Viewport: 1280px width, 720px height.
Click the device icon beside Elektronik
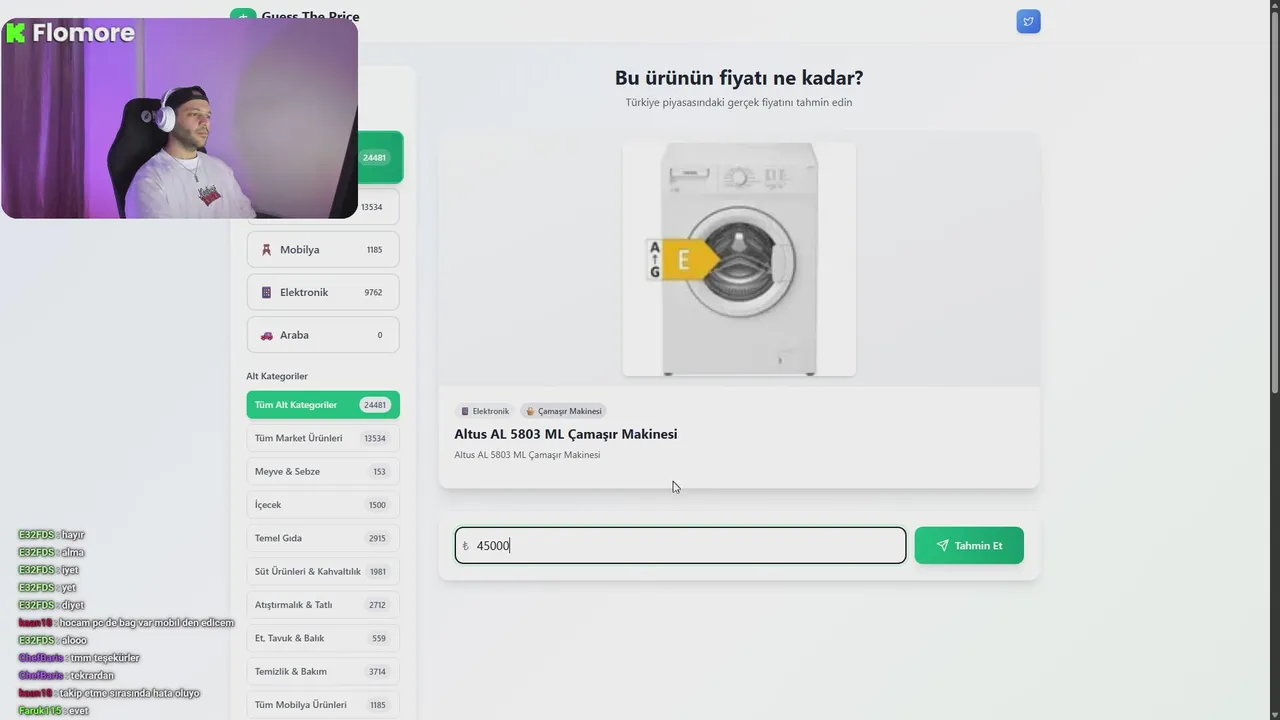pyautogui.click(x=266, y=293)
